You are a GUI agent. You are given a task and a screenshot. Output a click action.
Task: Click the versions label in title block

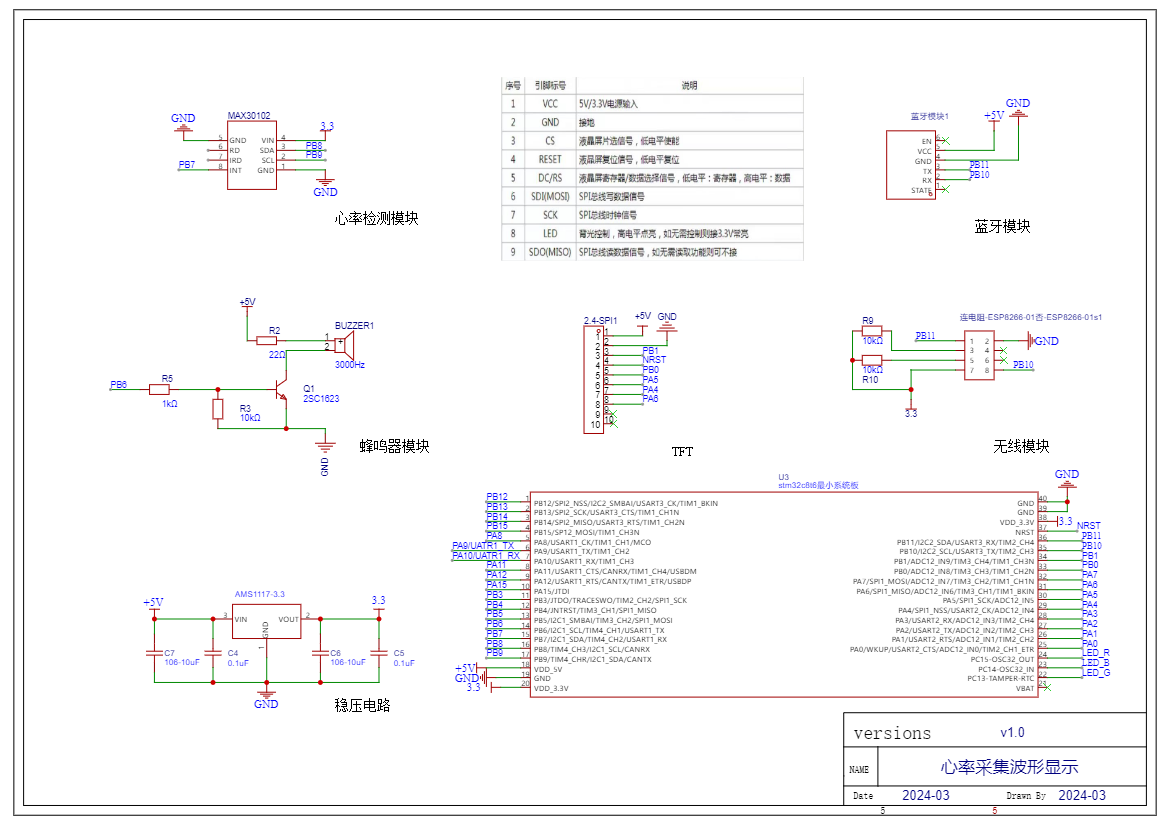(x=892, y=733)
